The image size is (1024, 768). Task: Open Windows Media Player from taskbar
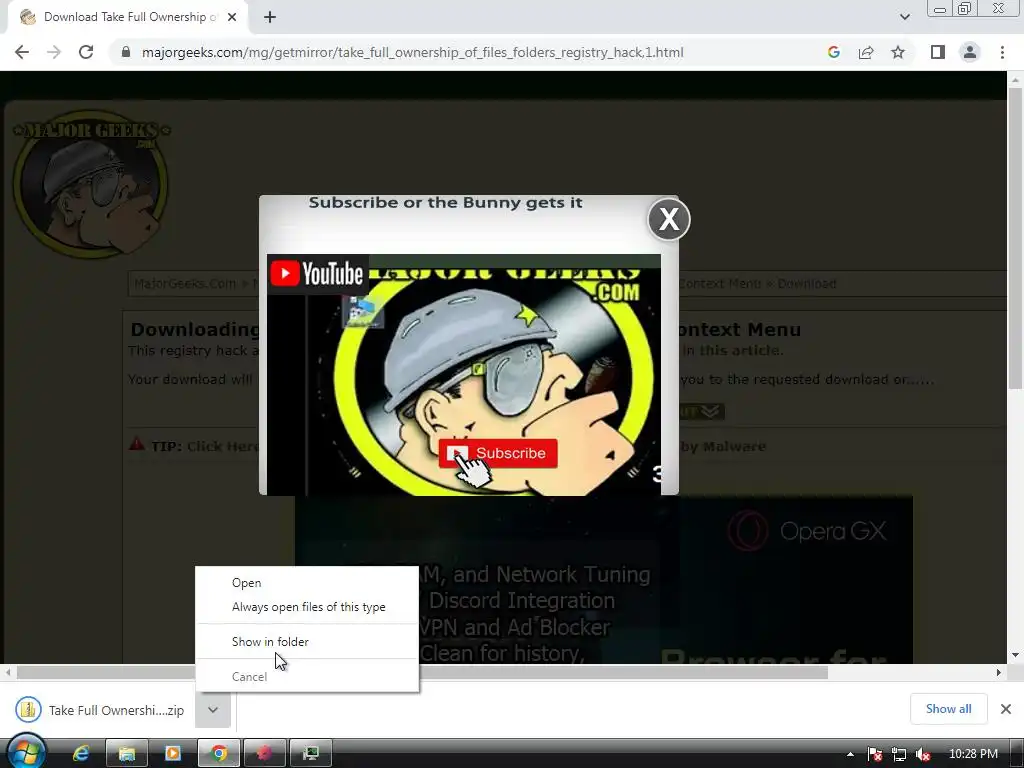pos(172,753)
